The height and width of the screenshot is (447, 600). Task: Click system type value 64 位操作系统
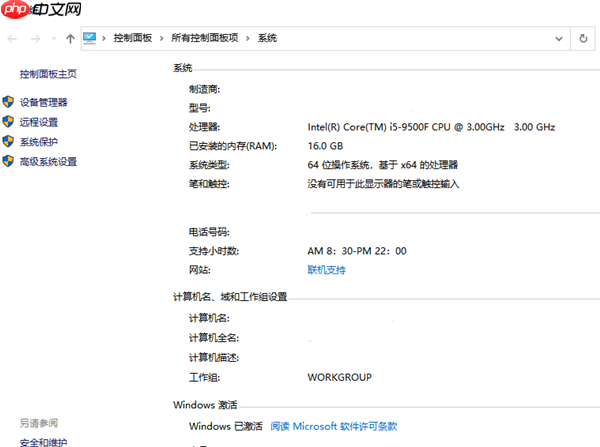[383, 165]
